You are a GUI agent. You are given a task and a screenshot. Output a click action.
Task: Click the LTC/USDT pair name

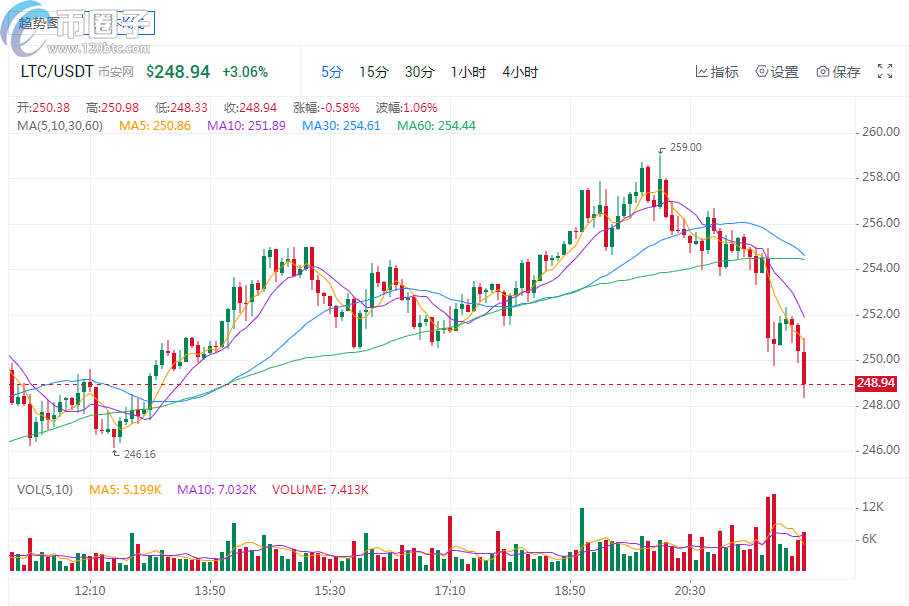(x=57, y=71)
